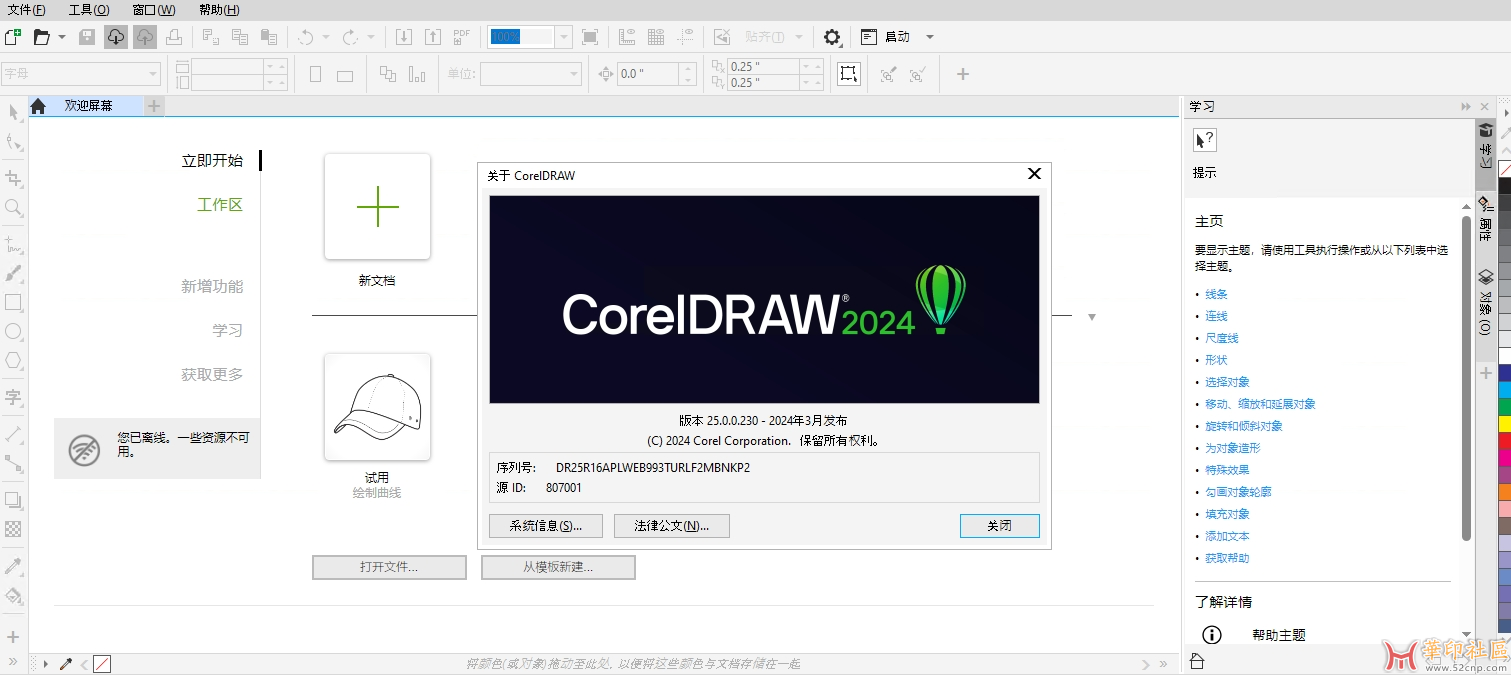1511x675 pixels.
Task: Click the open folder icon
Action: (x=42, y=37)
